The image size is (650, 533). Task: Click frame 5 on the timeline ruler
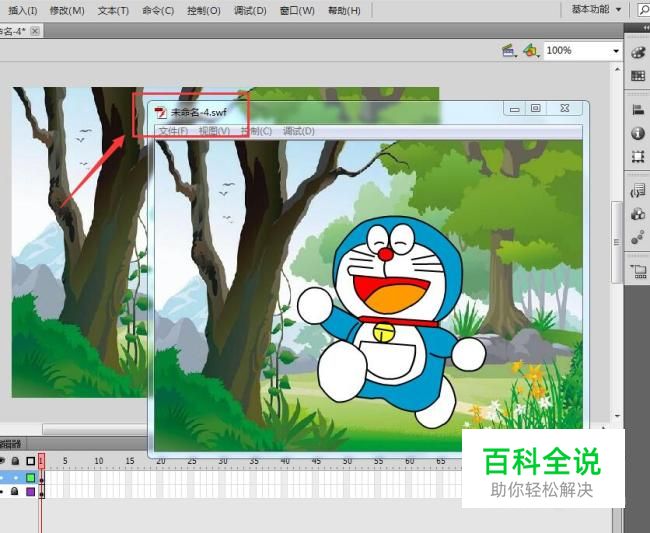(x=65, y=460)
